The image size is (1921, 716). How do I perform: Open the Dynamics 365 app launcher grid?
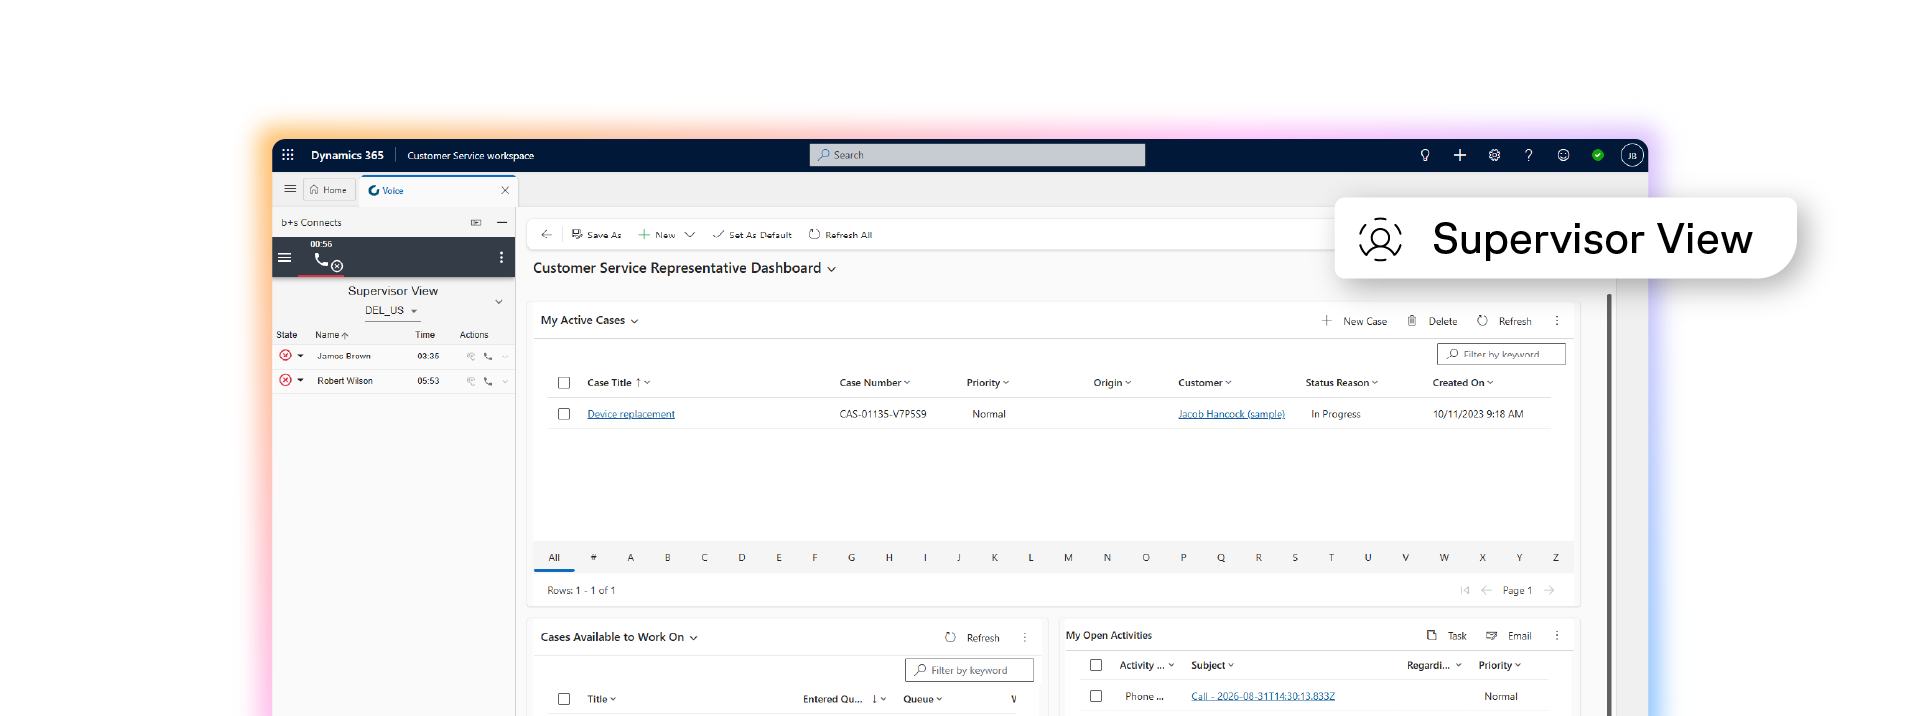288,155
